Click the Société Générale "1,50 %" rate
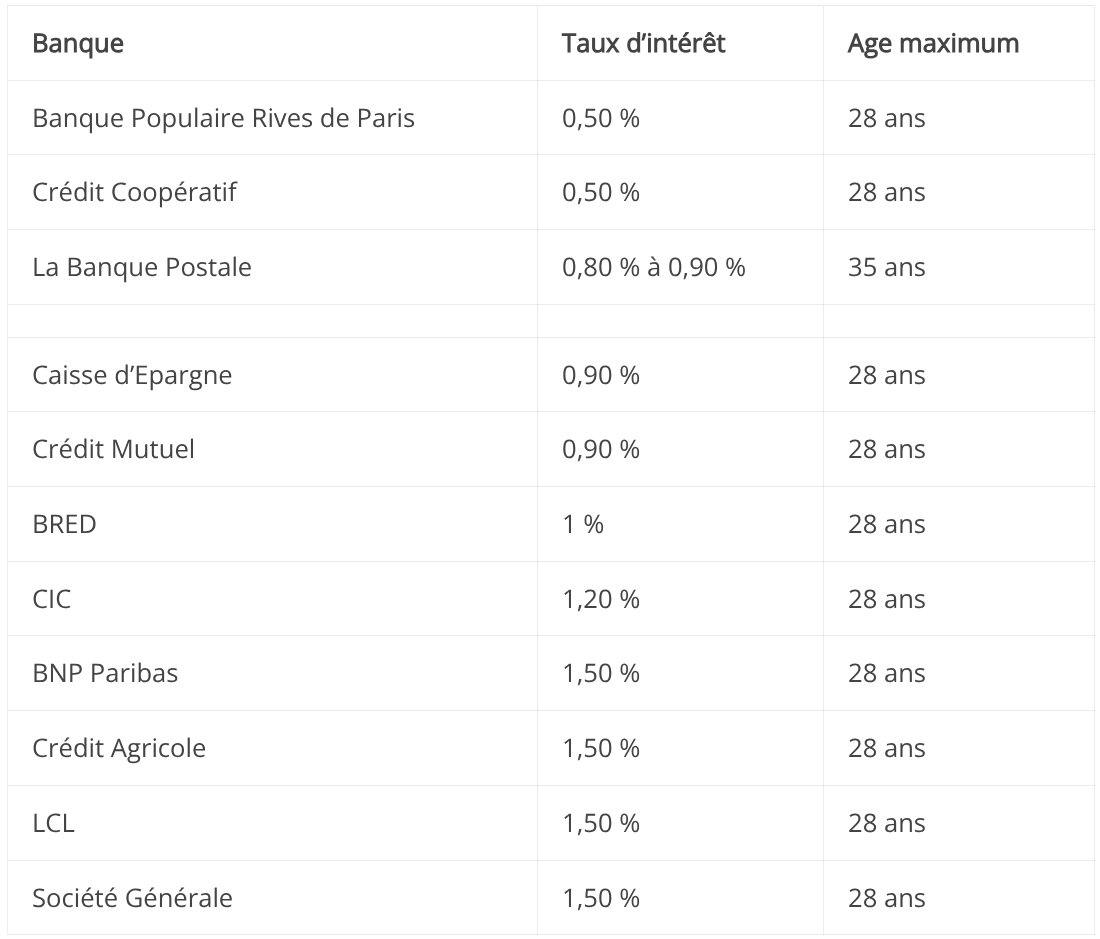The width and height of the screenshot is (1100, 939). 600,898
